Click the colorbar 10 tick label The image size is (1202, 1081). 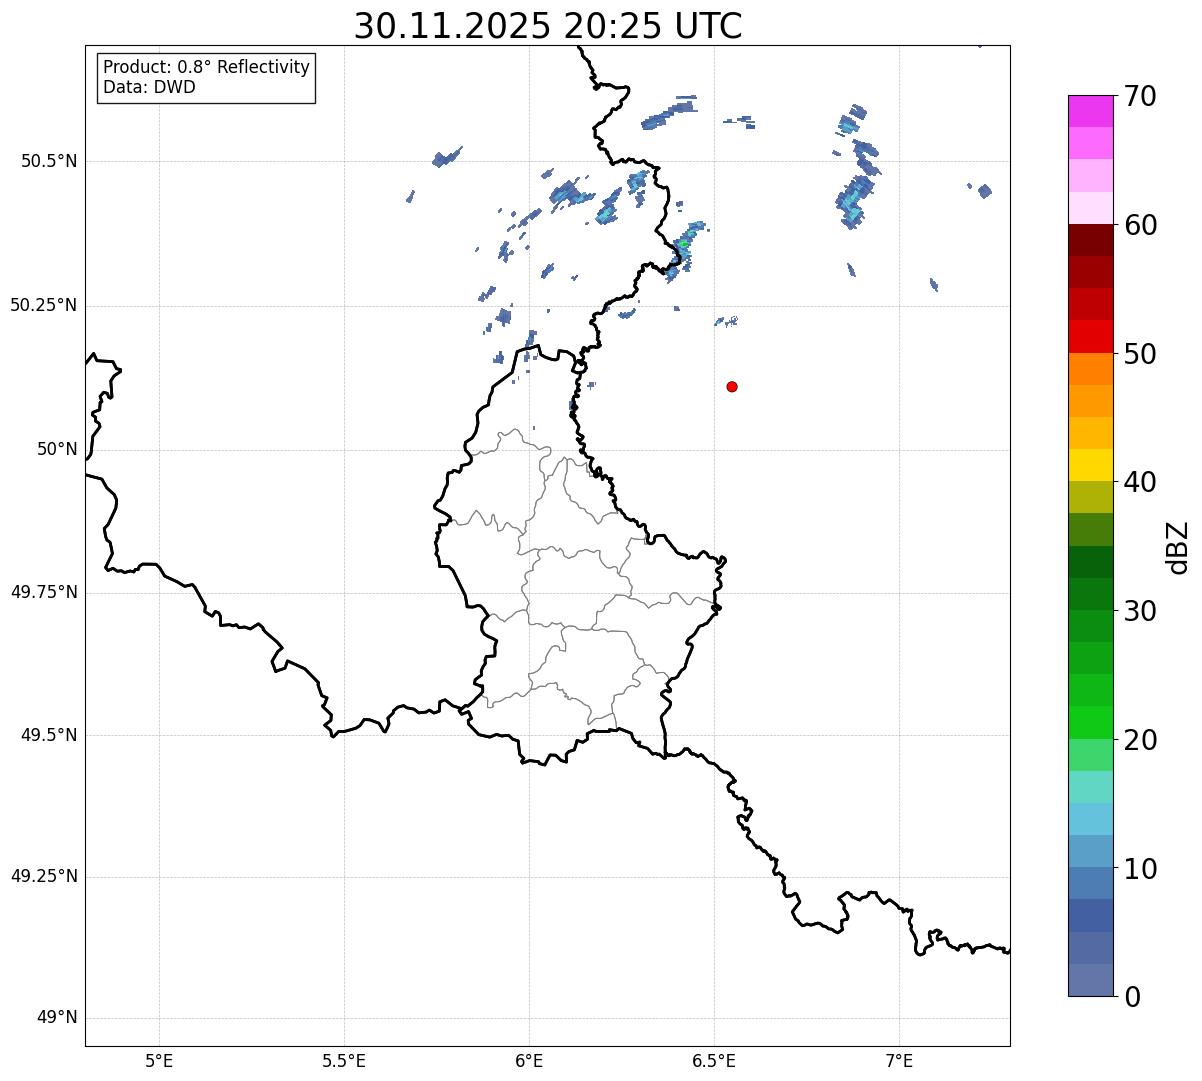point(1140,868)
